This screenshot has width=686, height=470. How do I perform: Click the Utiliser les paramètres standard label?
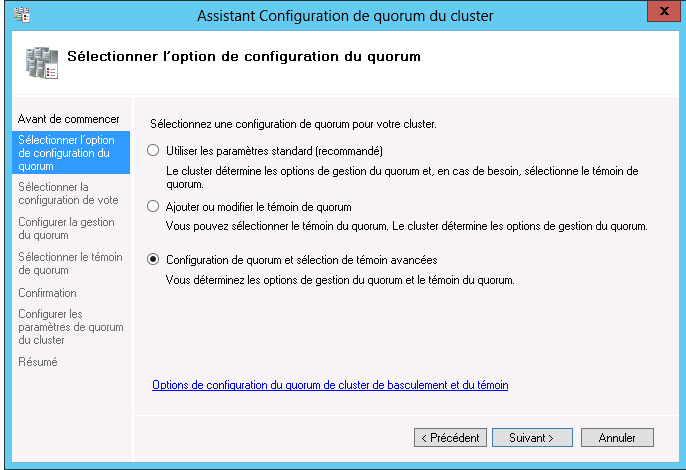pyautogui.click(x=274, y=151)
